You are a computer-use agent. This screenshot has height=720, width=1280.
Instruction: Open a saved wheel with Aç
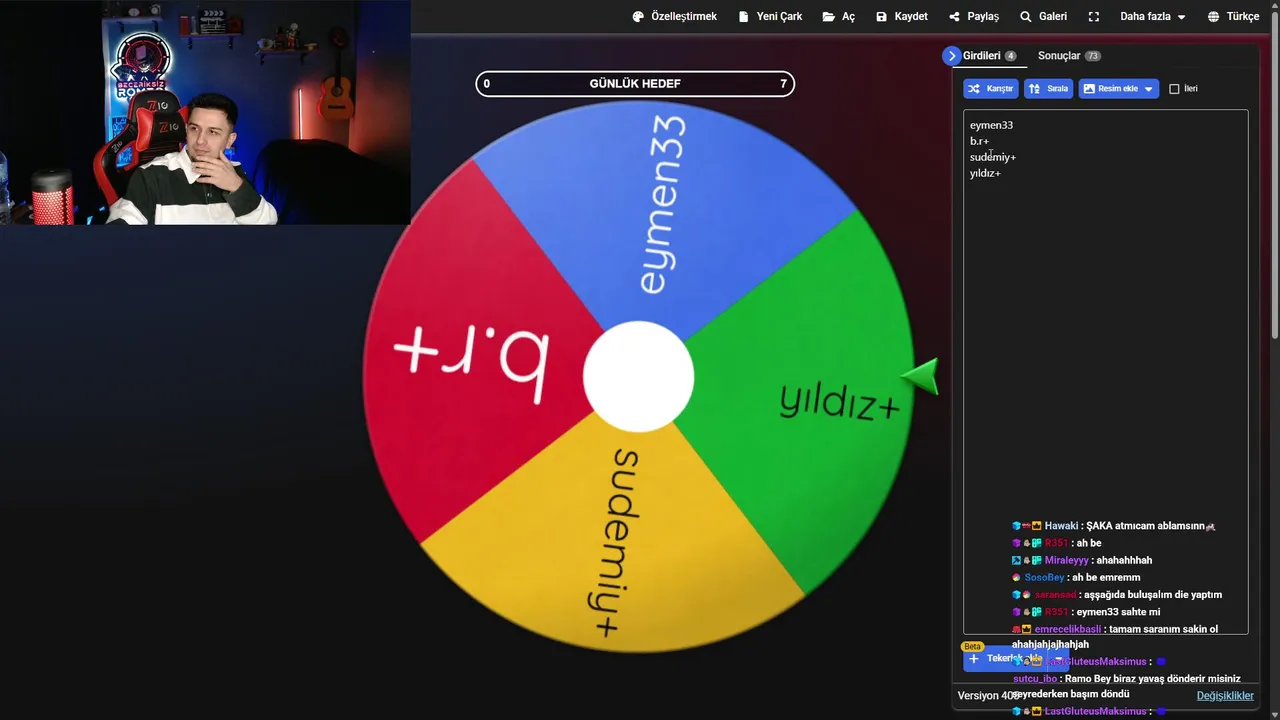tap(838, 17)
